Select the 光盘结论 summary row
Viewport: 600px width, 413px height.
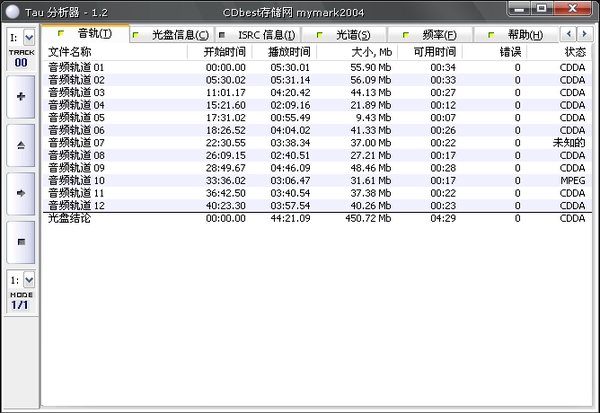pyautogui.click(x=317, y=219)
